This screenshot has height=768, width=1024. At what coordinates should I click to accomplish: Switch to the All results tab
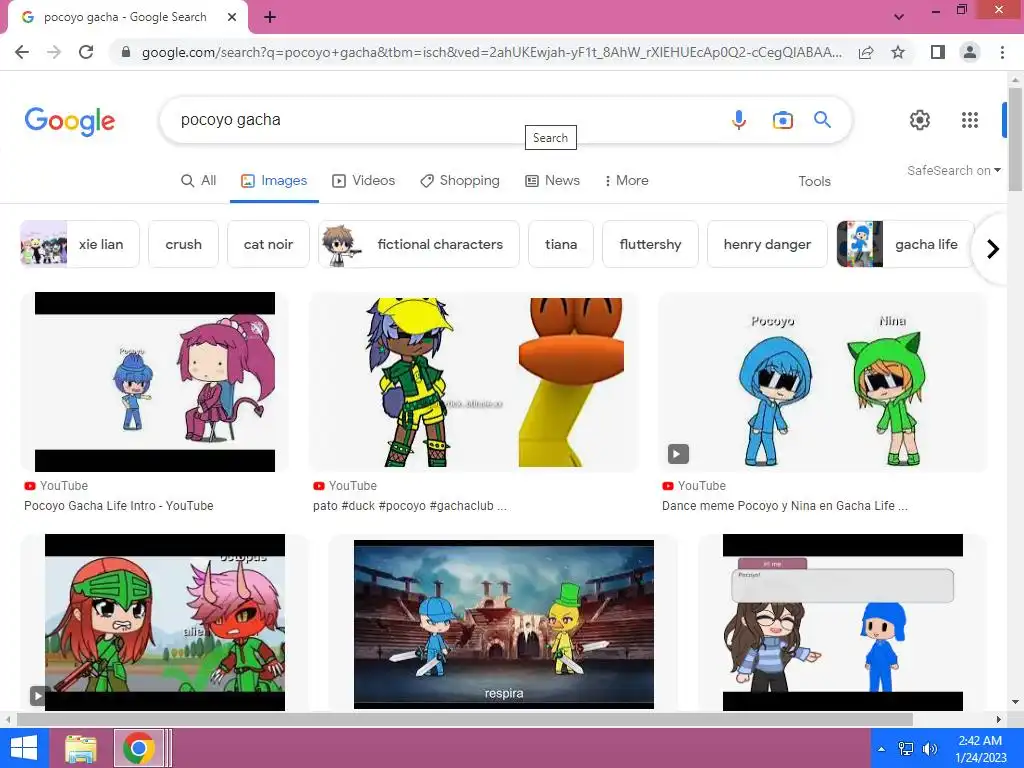coord(199,181)
